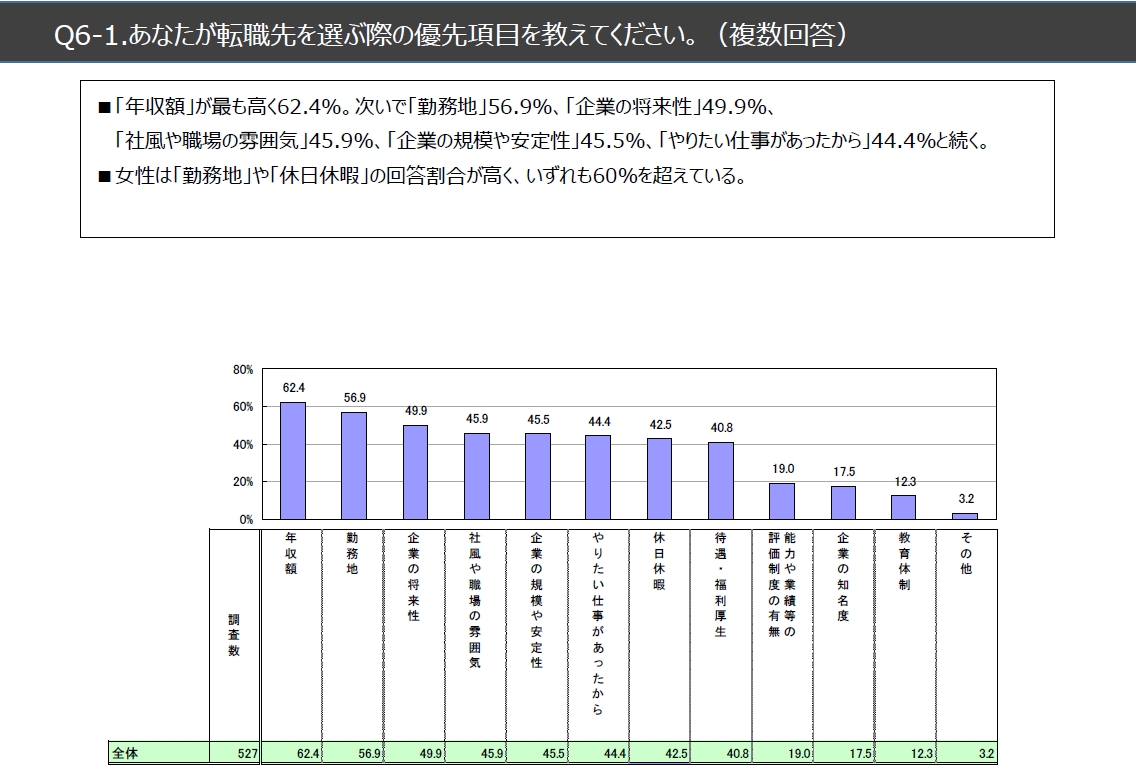The image size is (1136, 765).
Task: Click the summary line starting 「年収額」が最も高く
Action: 437,107
